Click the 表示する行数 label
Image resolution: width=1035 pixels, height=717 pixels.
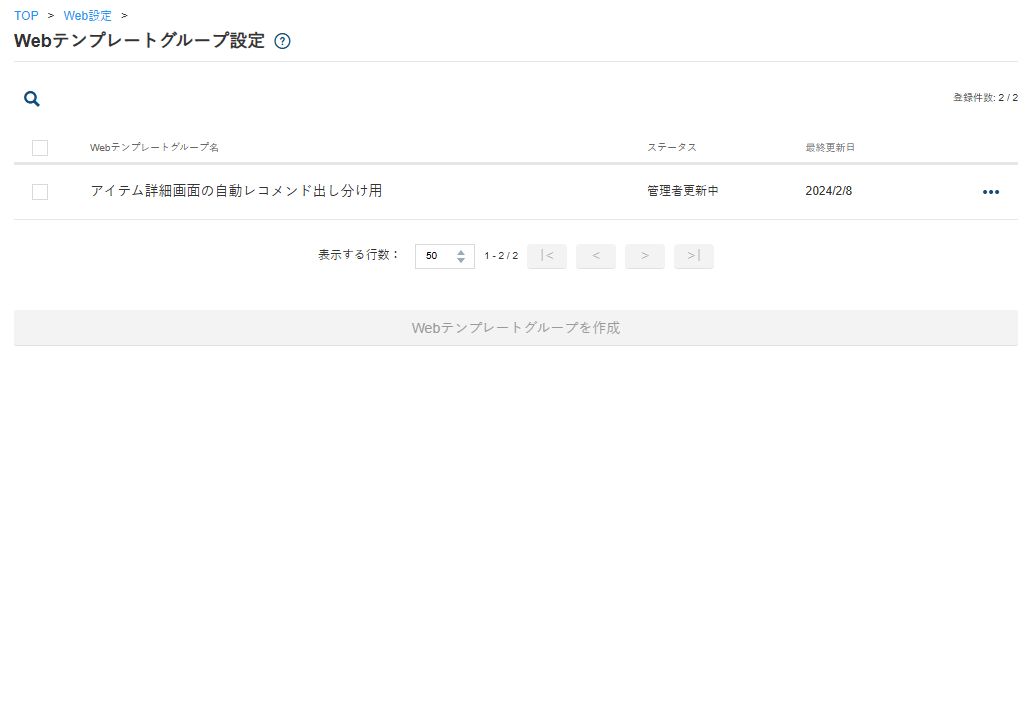pos(359,255)
